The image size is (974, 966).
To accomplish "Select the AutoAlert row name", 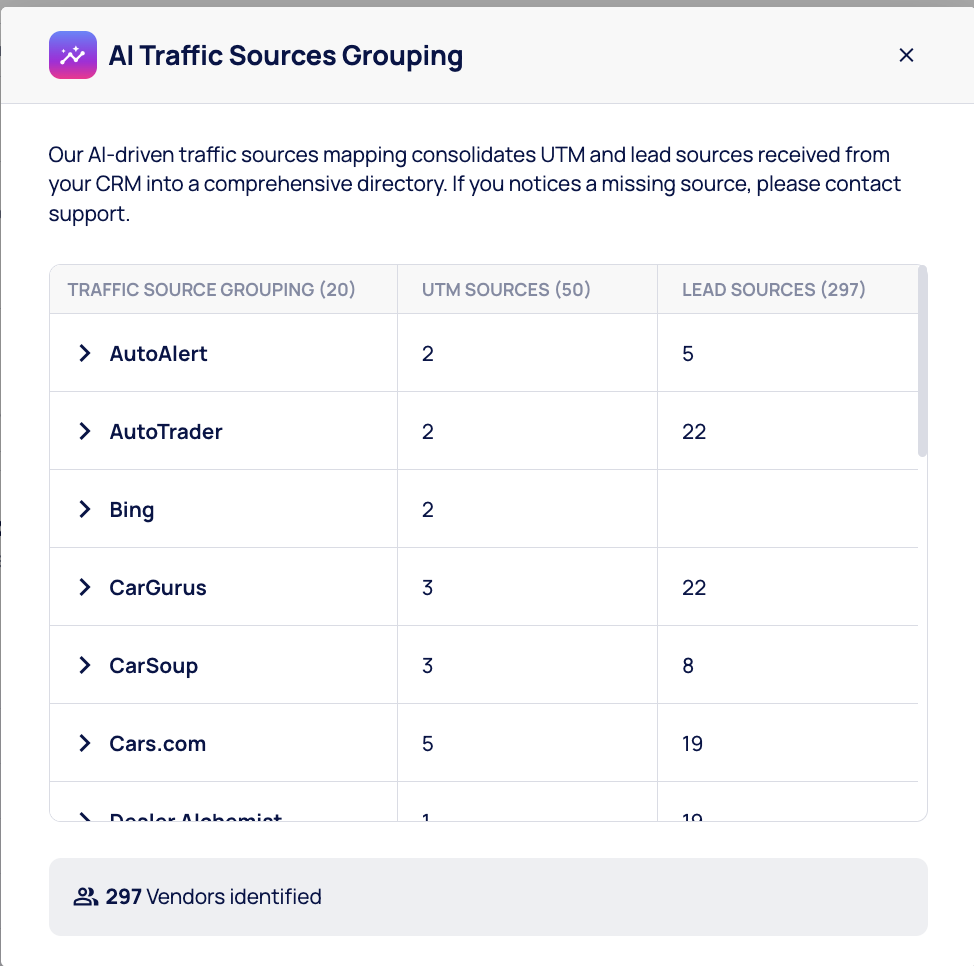I will point(158,353).
